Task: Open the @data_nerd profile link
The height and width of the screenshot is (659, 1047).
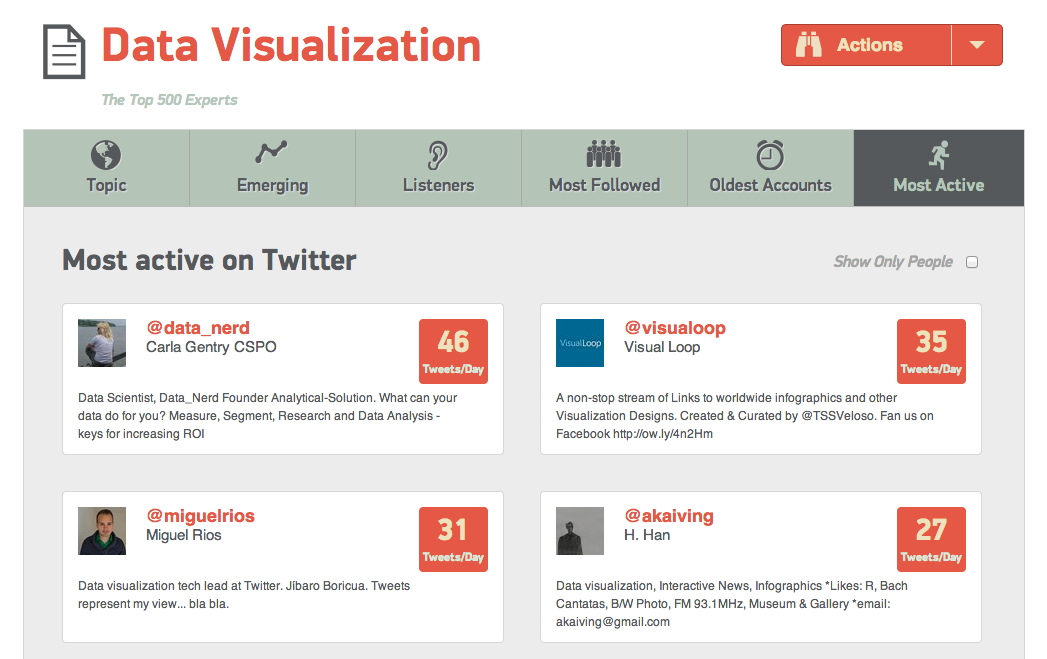Action: [198, 328]
